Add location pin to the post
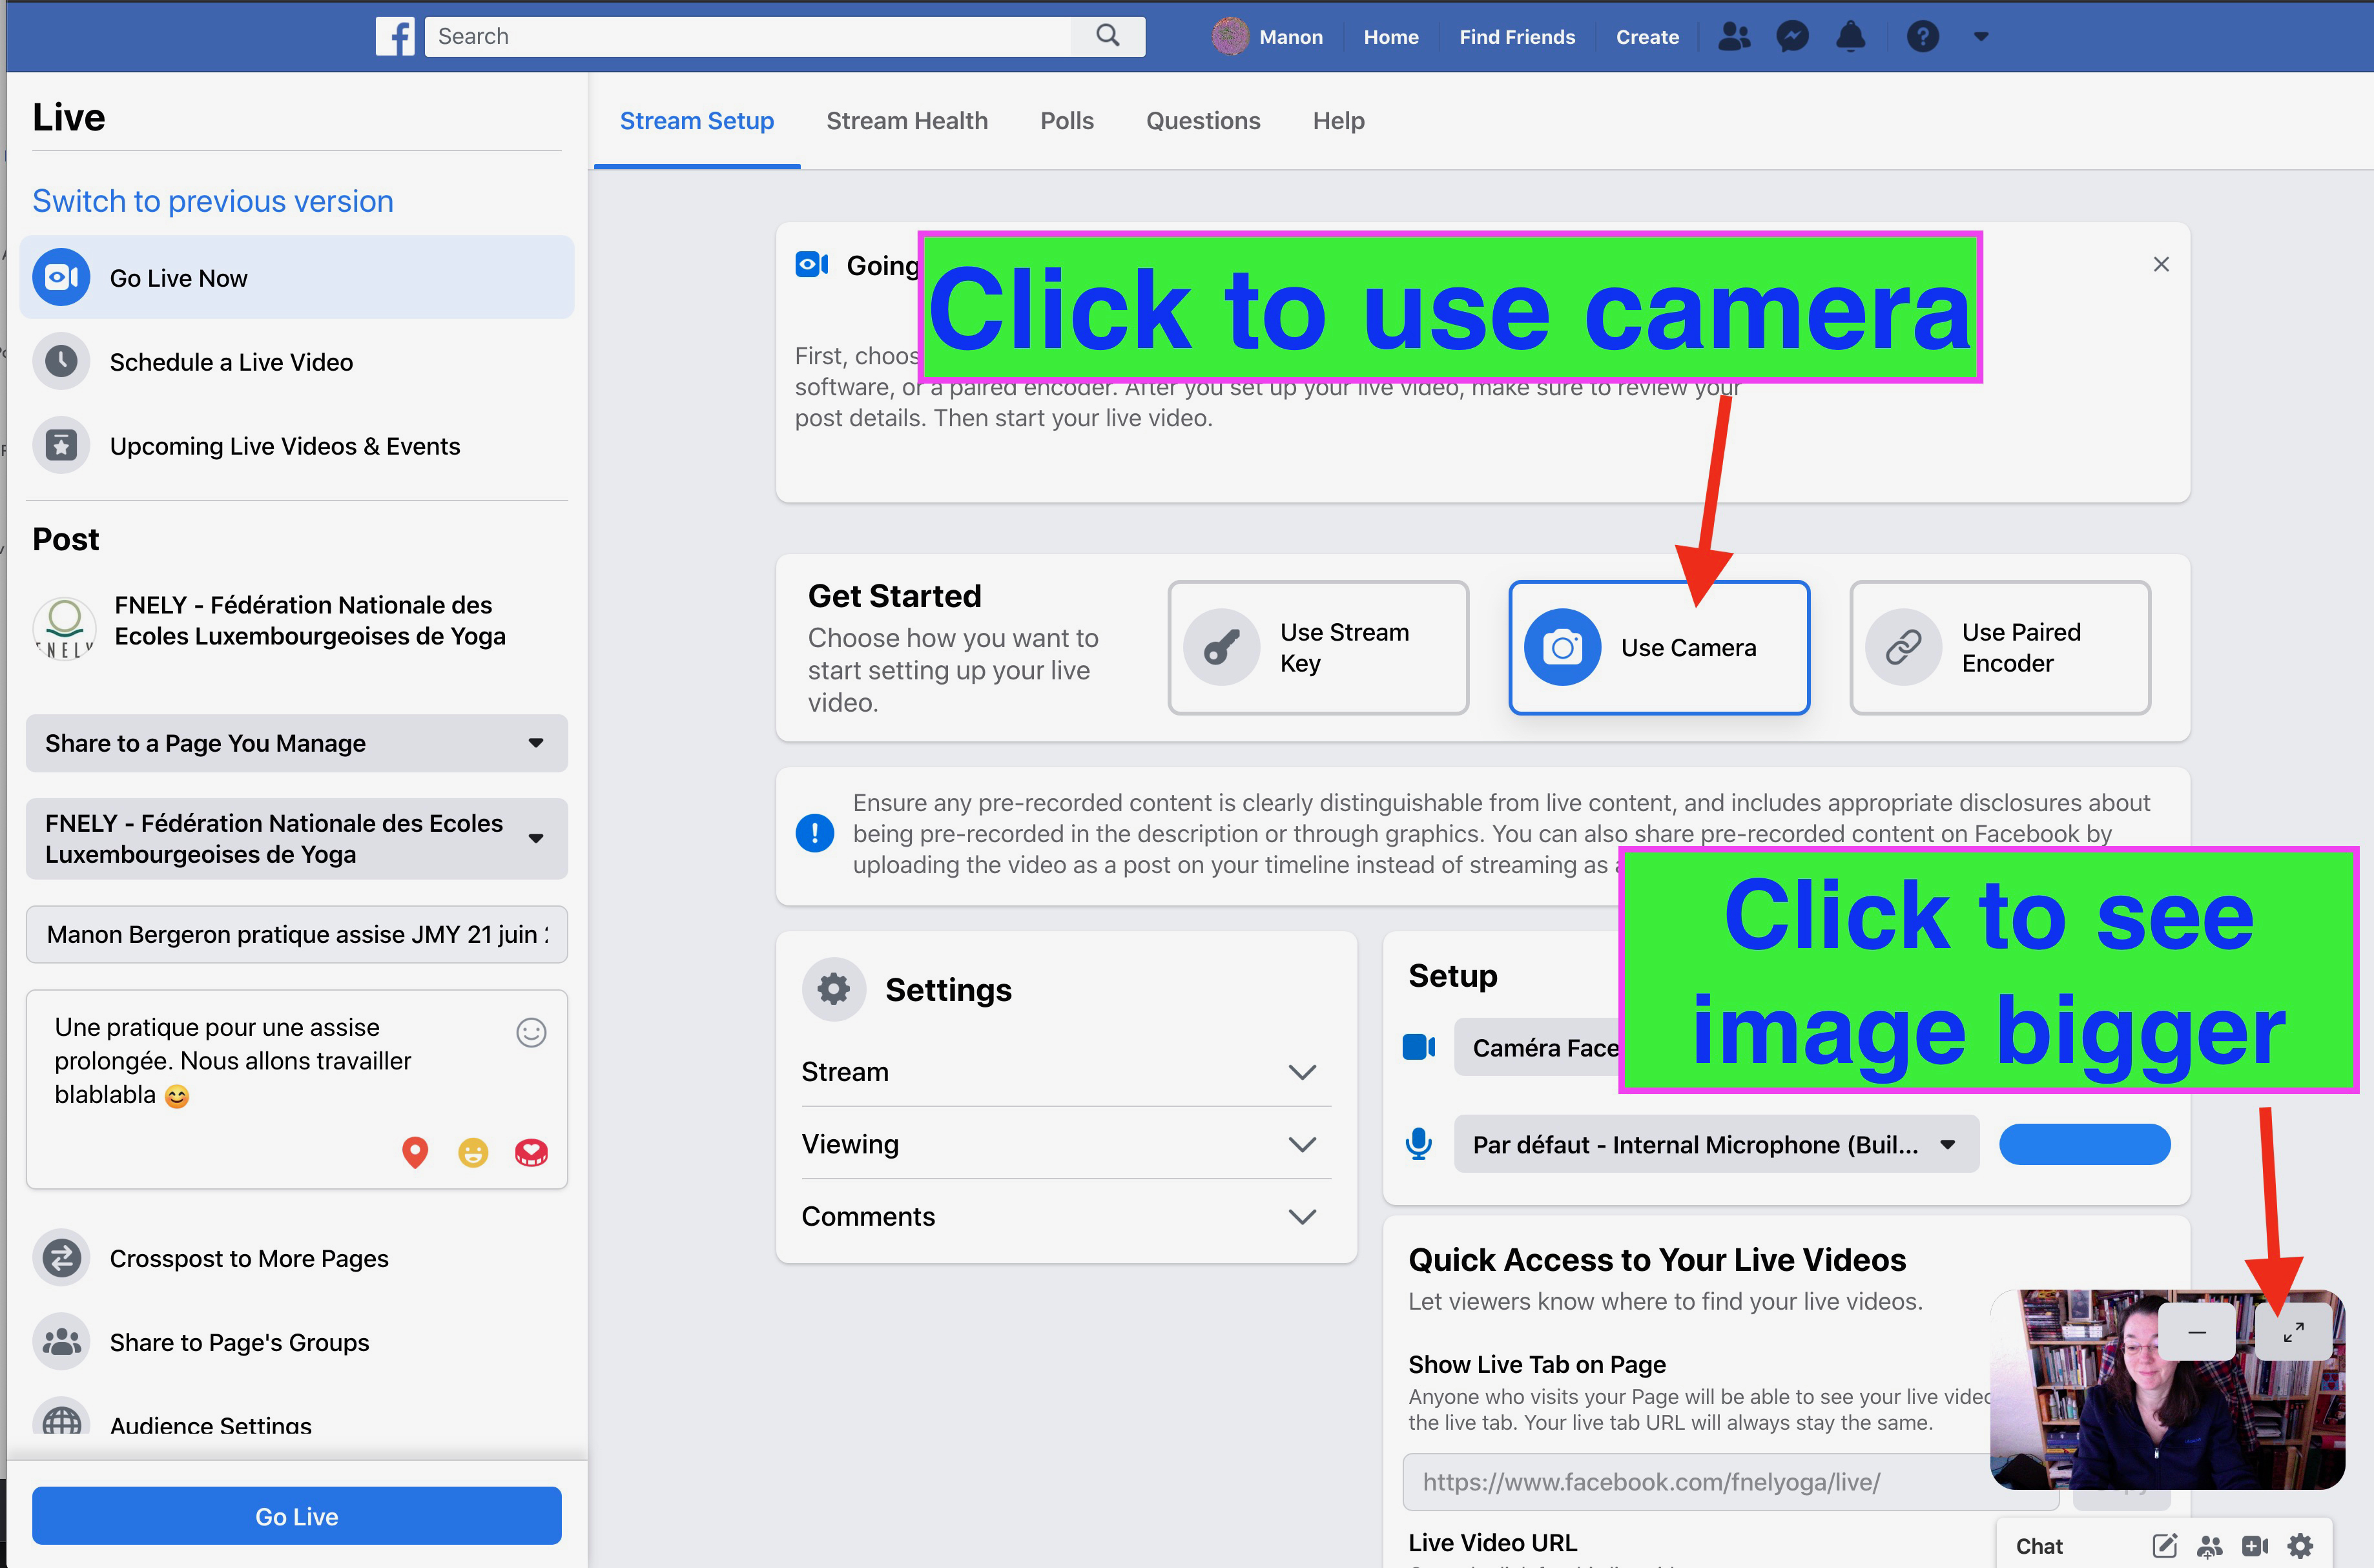The width and height of the screenshot is (2374, 1568). tap(415, 1152)
